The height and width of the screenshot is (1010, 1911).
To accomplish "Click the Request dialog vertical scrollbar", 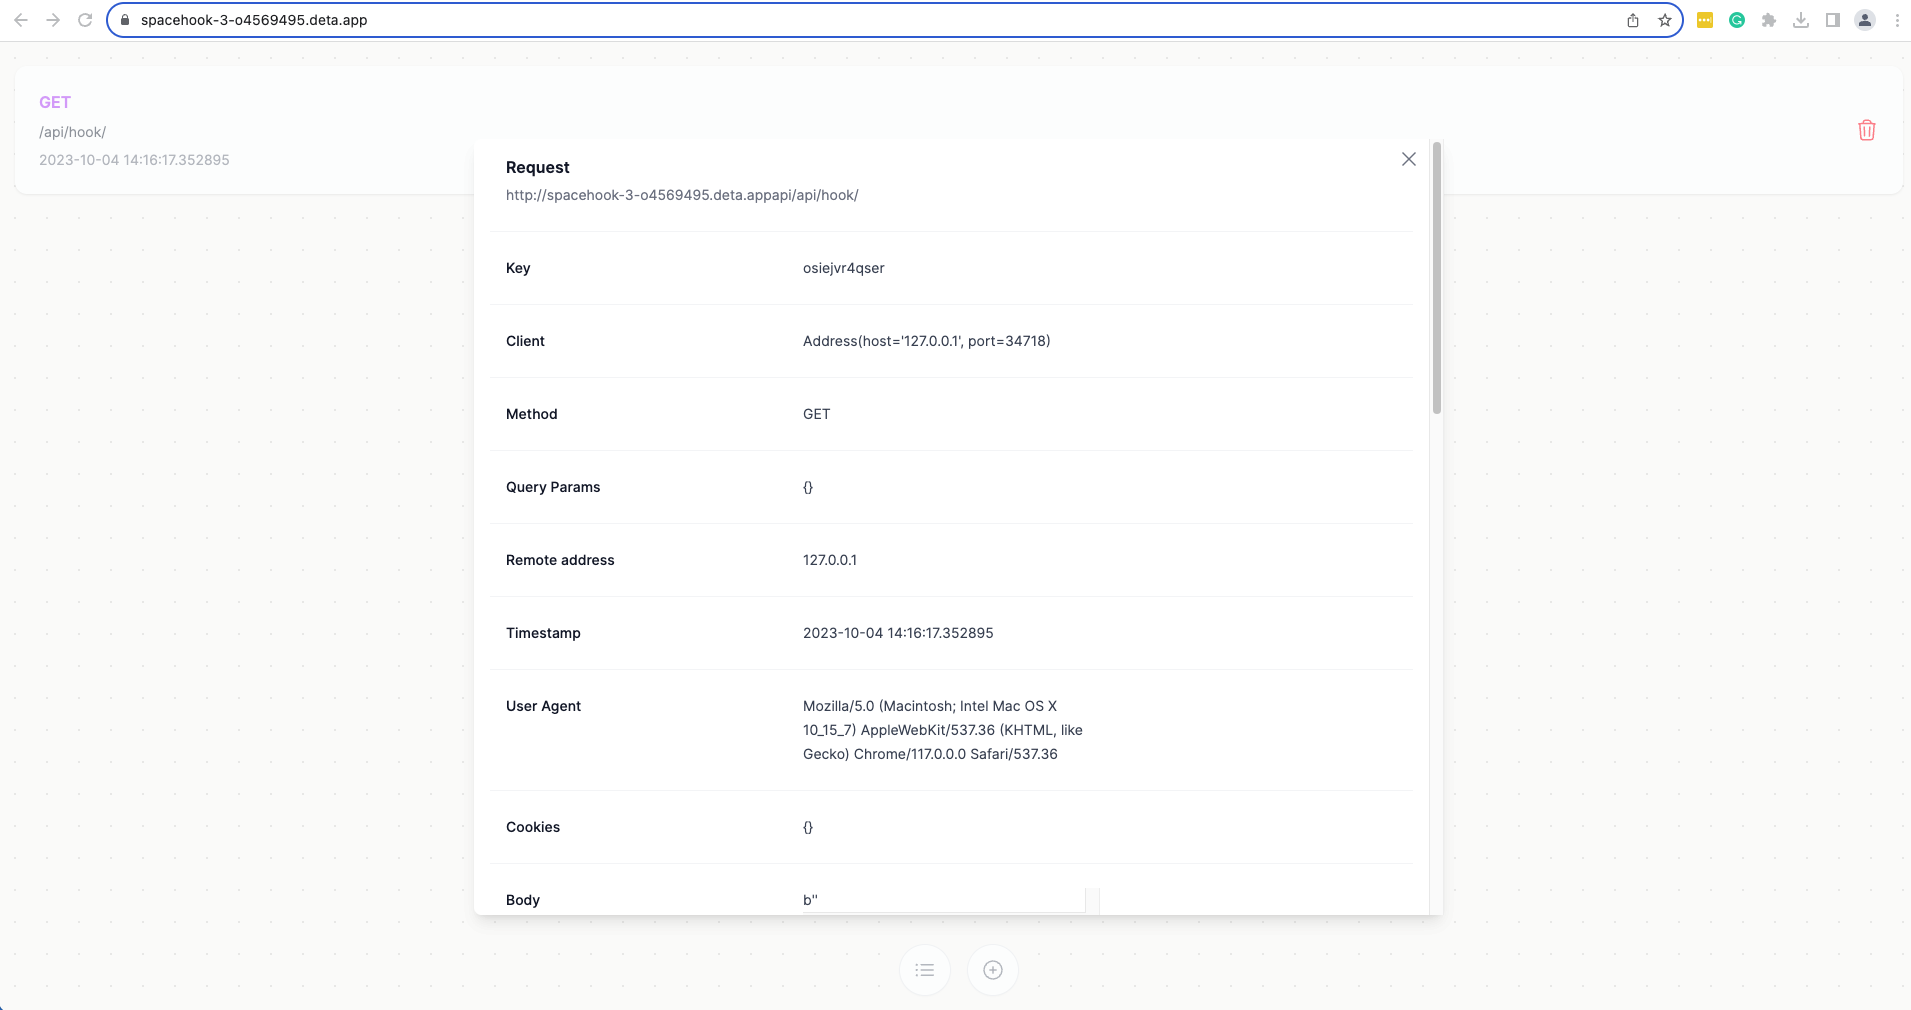I will coord(1436,280).
